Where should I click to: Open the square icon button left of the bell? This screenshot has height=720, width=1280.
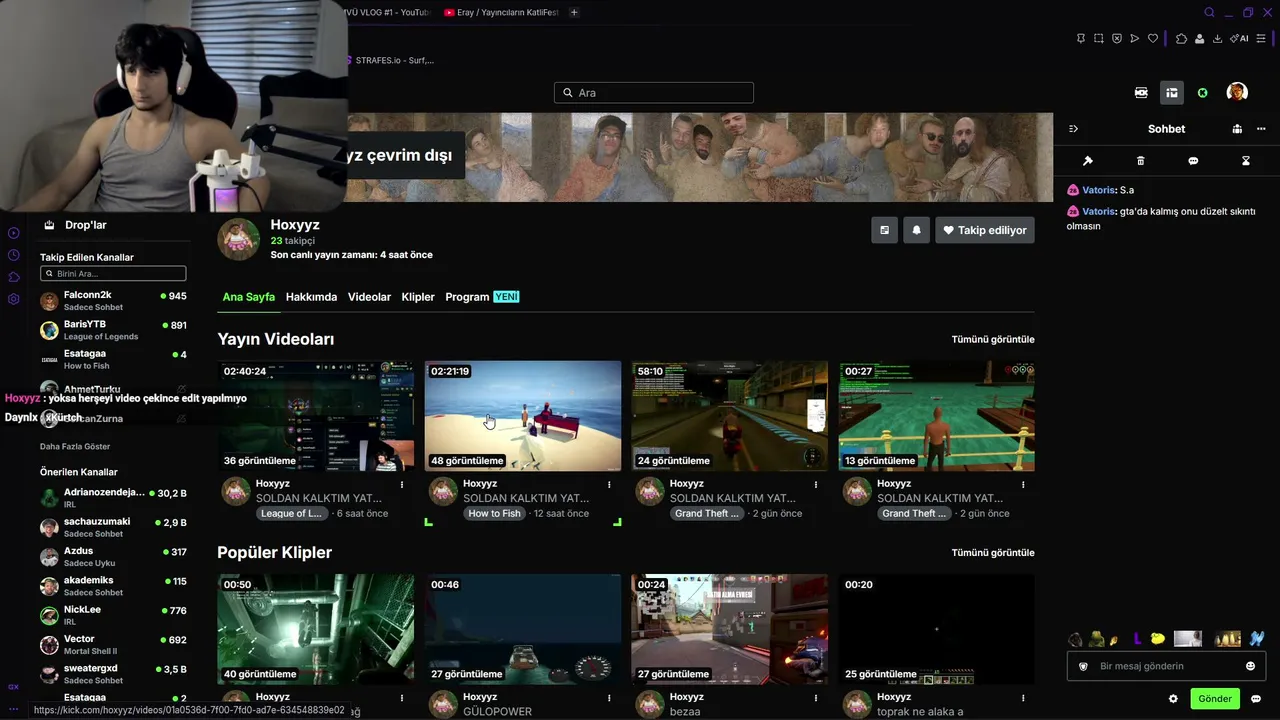pyautogui.click(x=884, y=230)
